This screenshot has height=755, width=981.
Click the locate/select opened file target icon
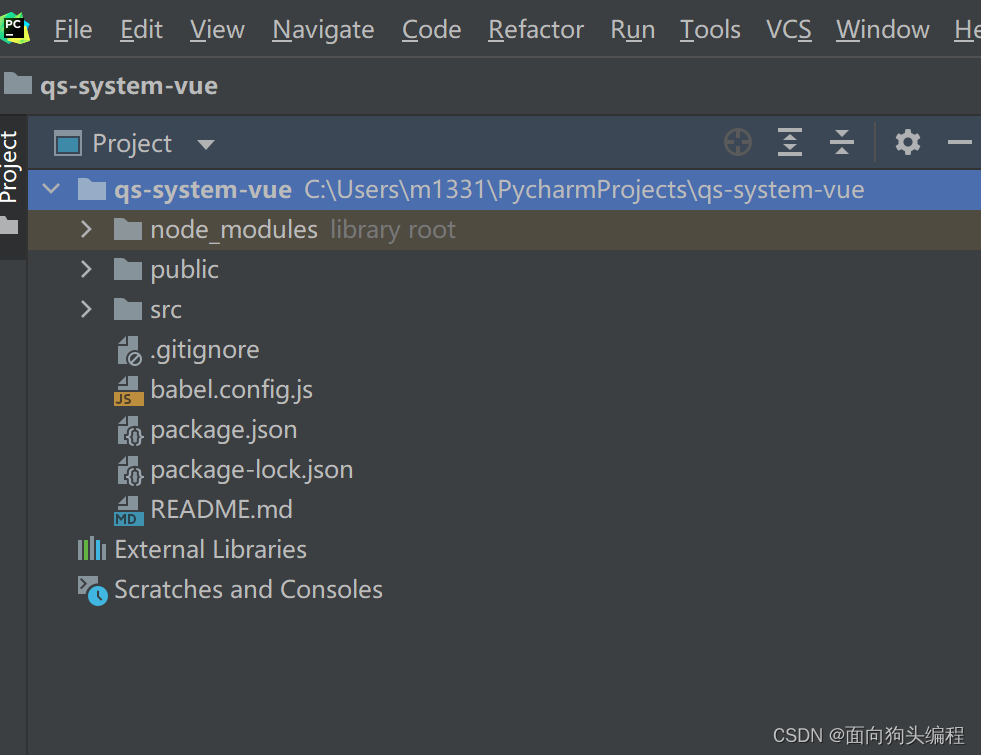coord(738,143)
